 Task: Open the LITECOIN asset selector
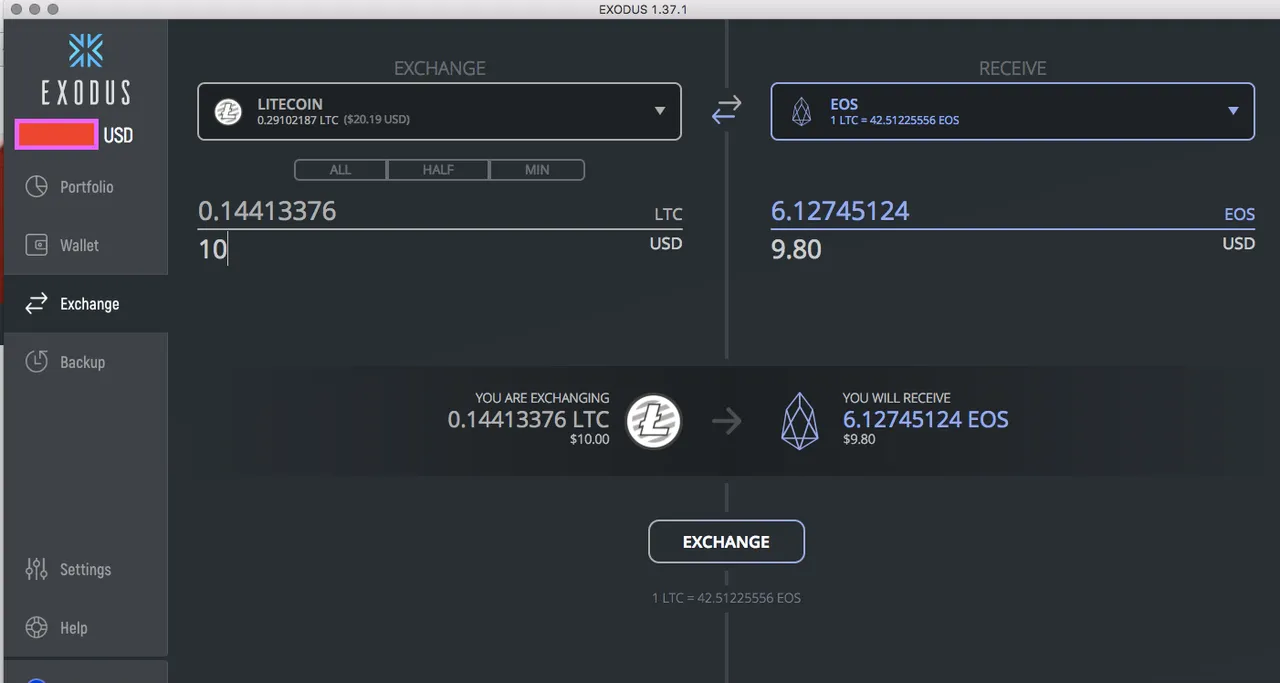coord(439,111)
